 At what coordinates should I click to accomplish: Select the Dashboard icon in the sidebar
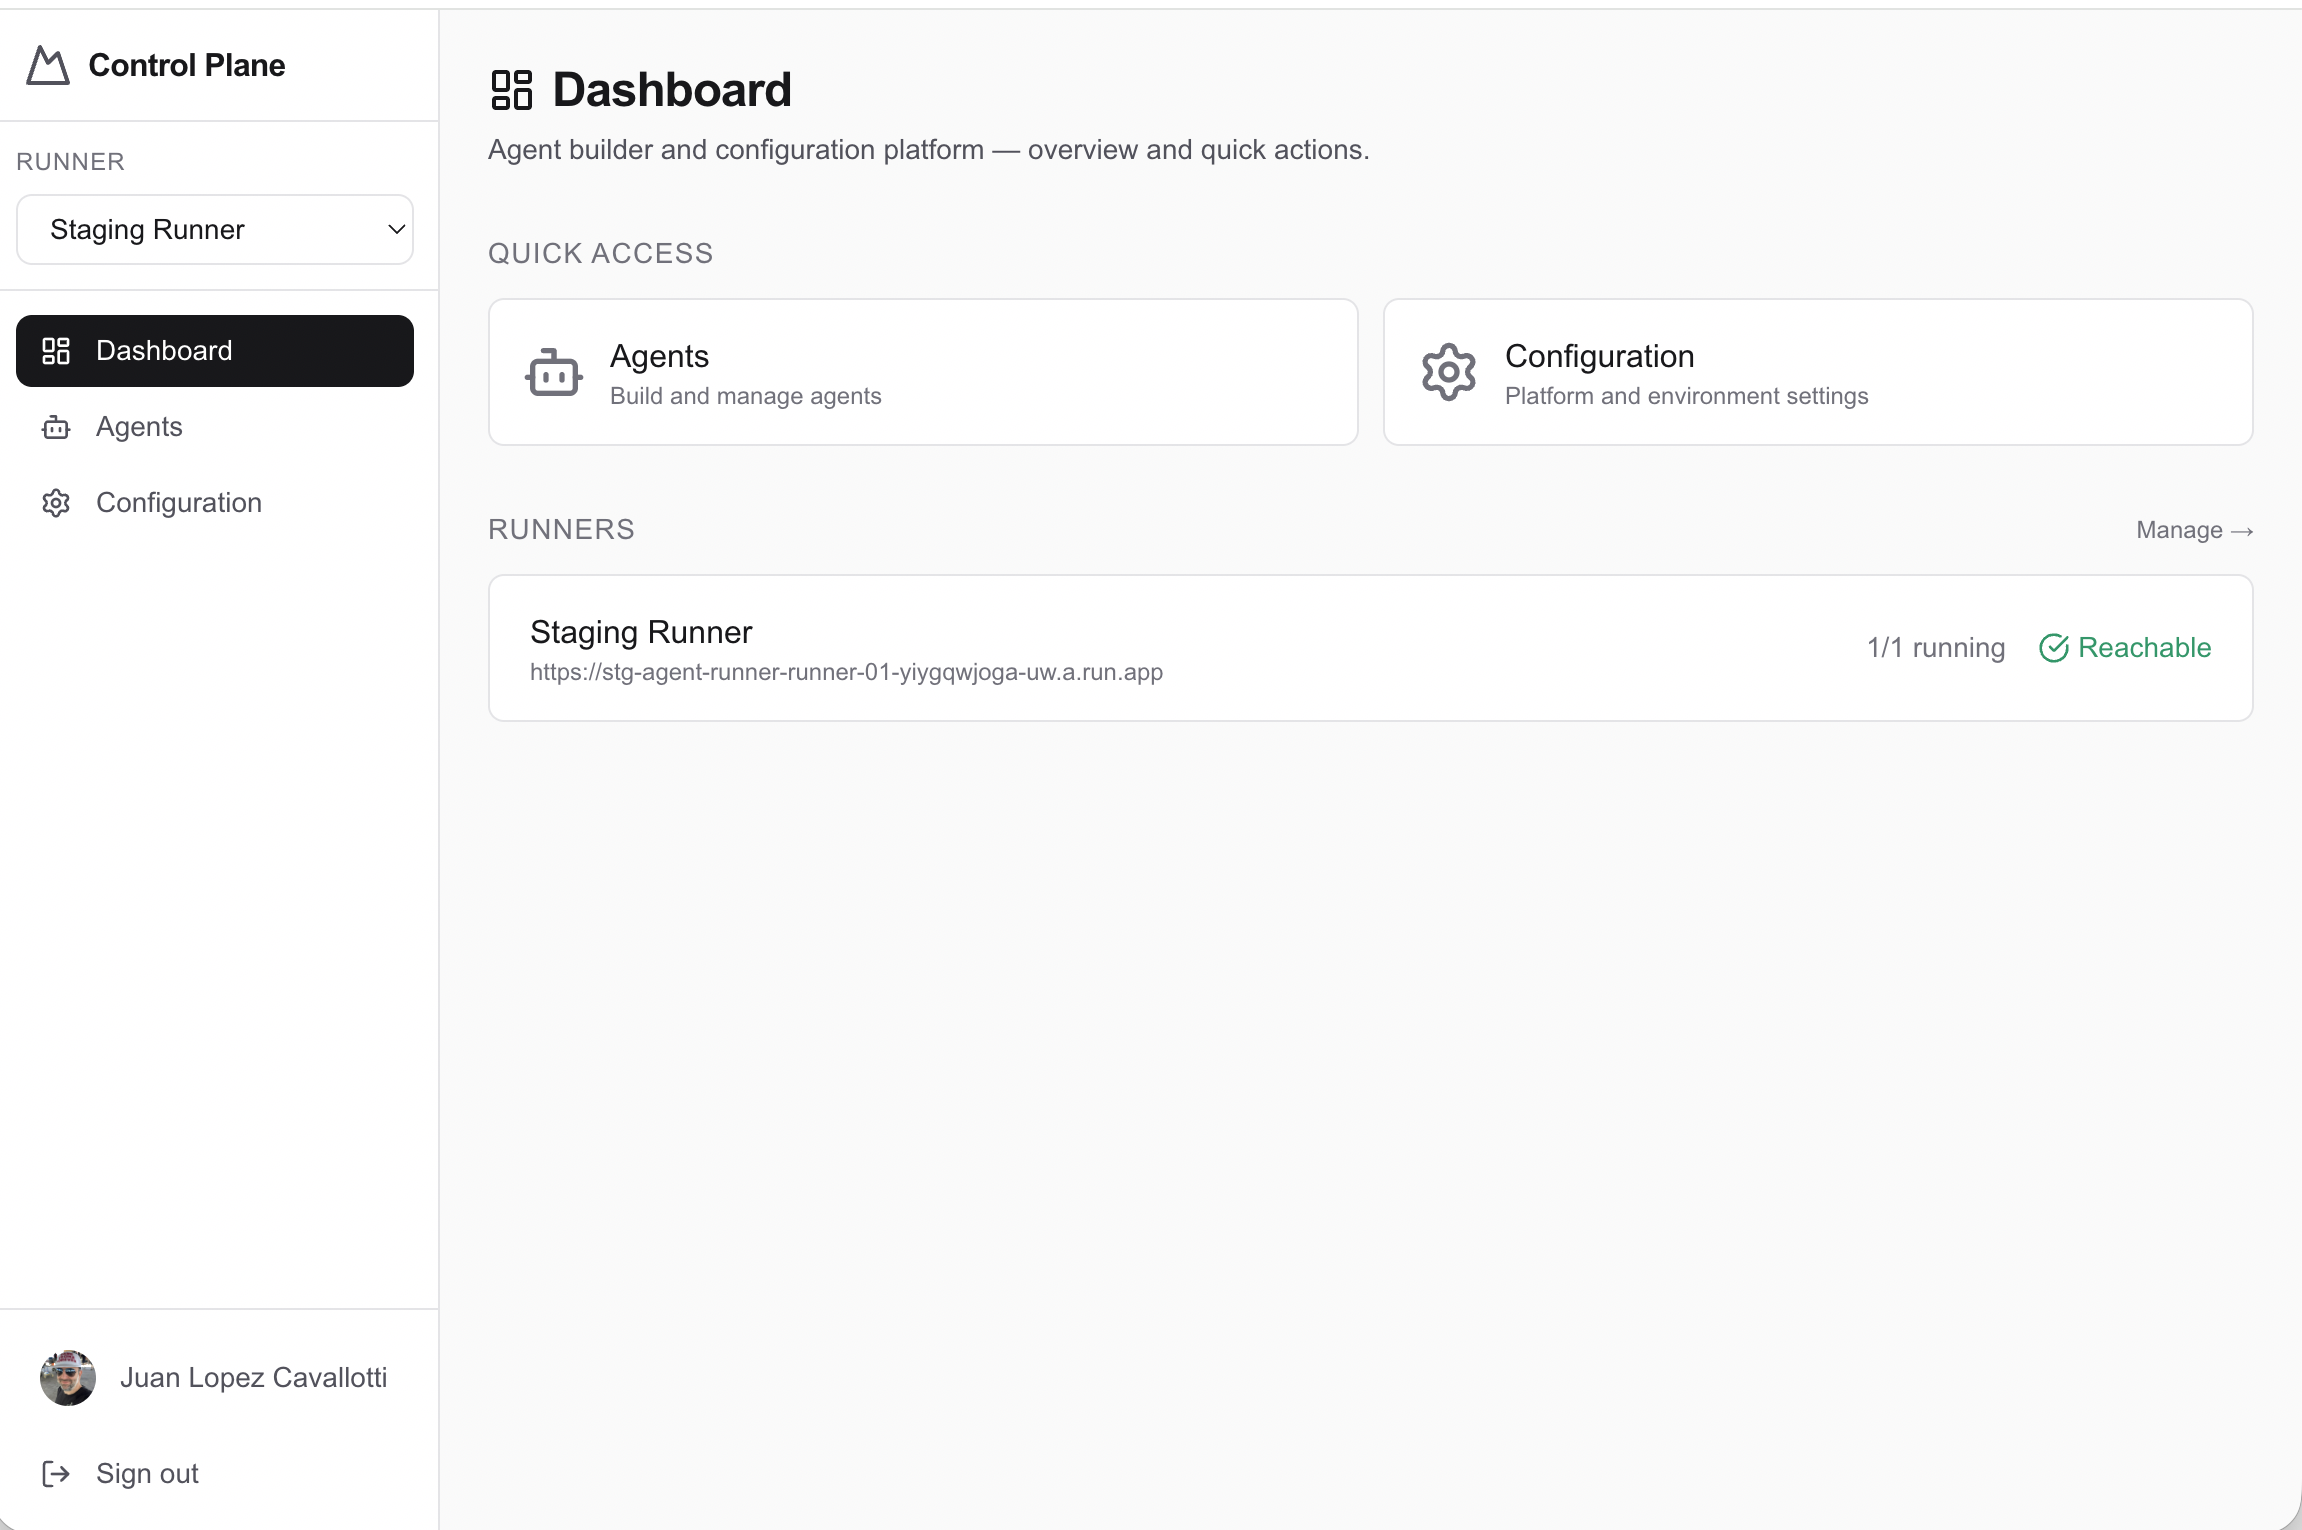pos(57,350)
